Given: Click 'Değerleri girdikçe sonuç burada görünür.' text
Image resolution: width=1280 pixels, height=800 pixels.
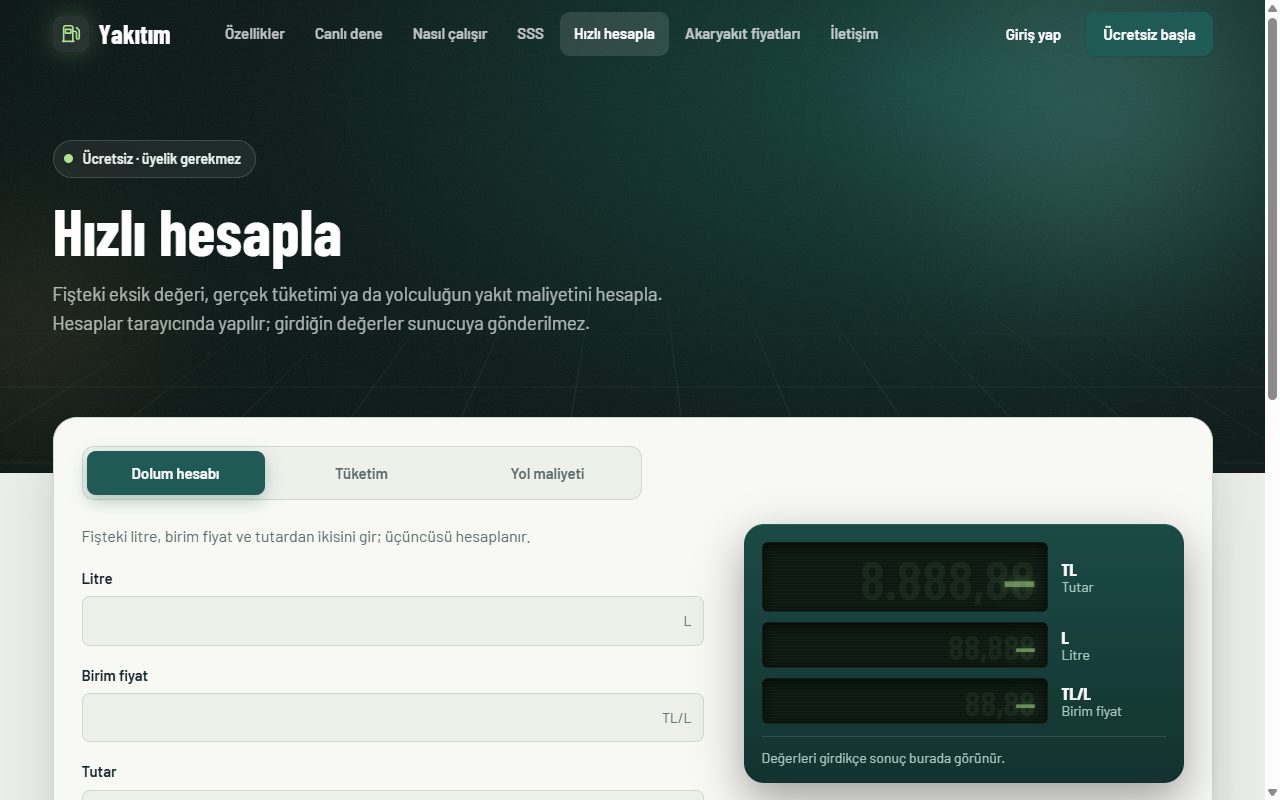Looking at the screenshot, I should [883, 758].
